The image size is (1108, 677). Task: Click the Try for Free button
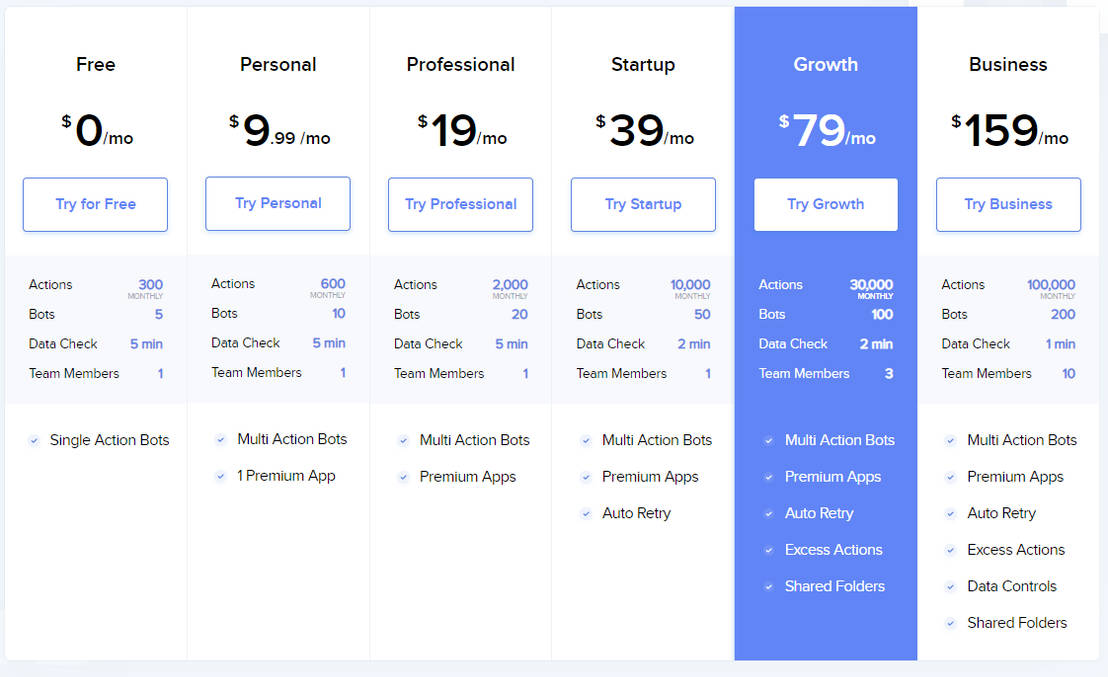click(95, 204)
